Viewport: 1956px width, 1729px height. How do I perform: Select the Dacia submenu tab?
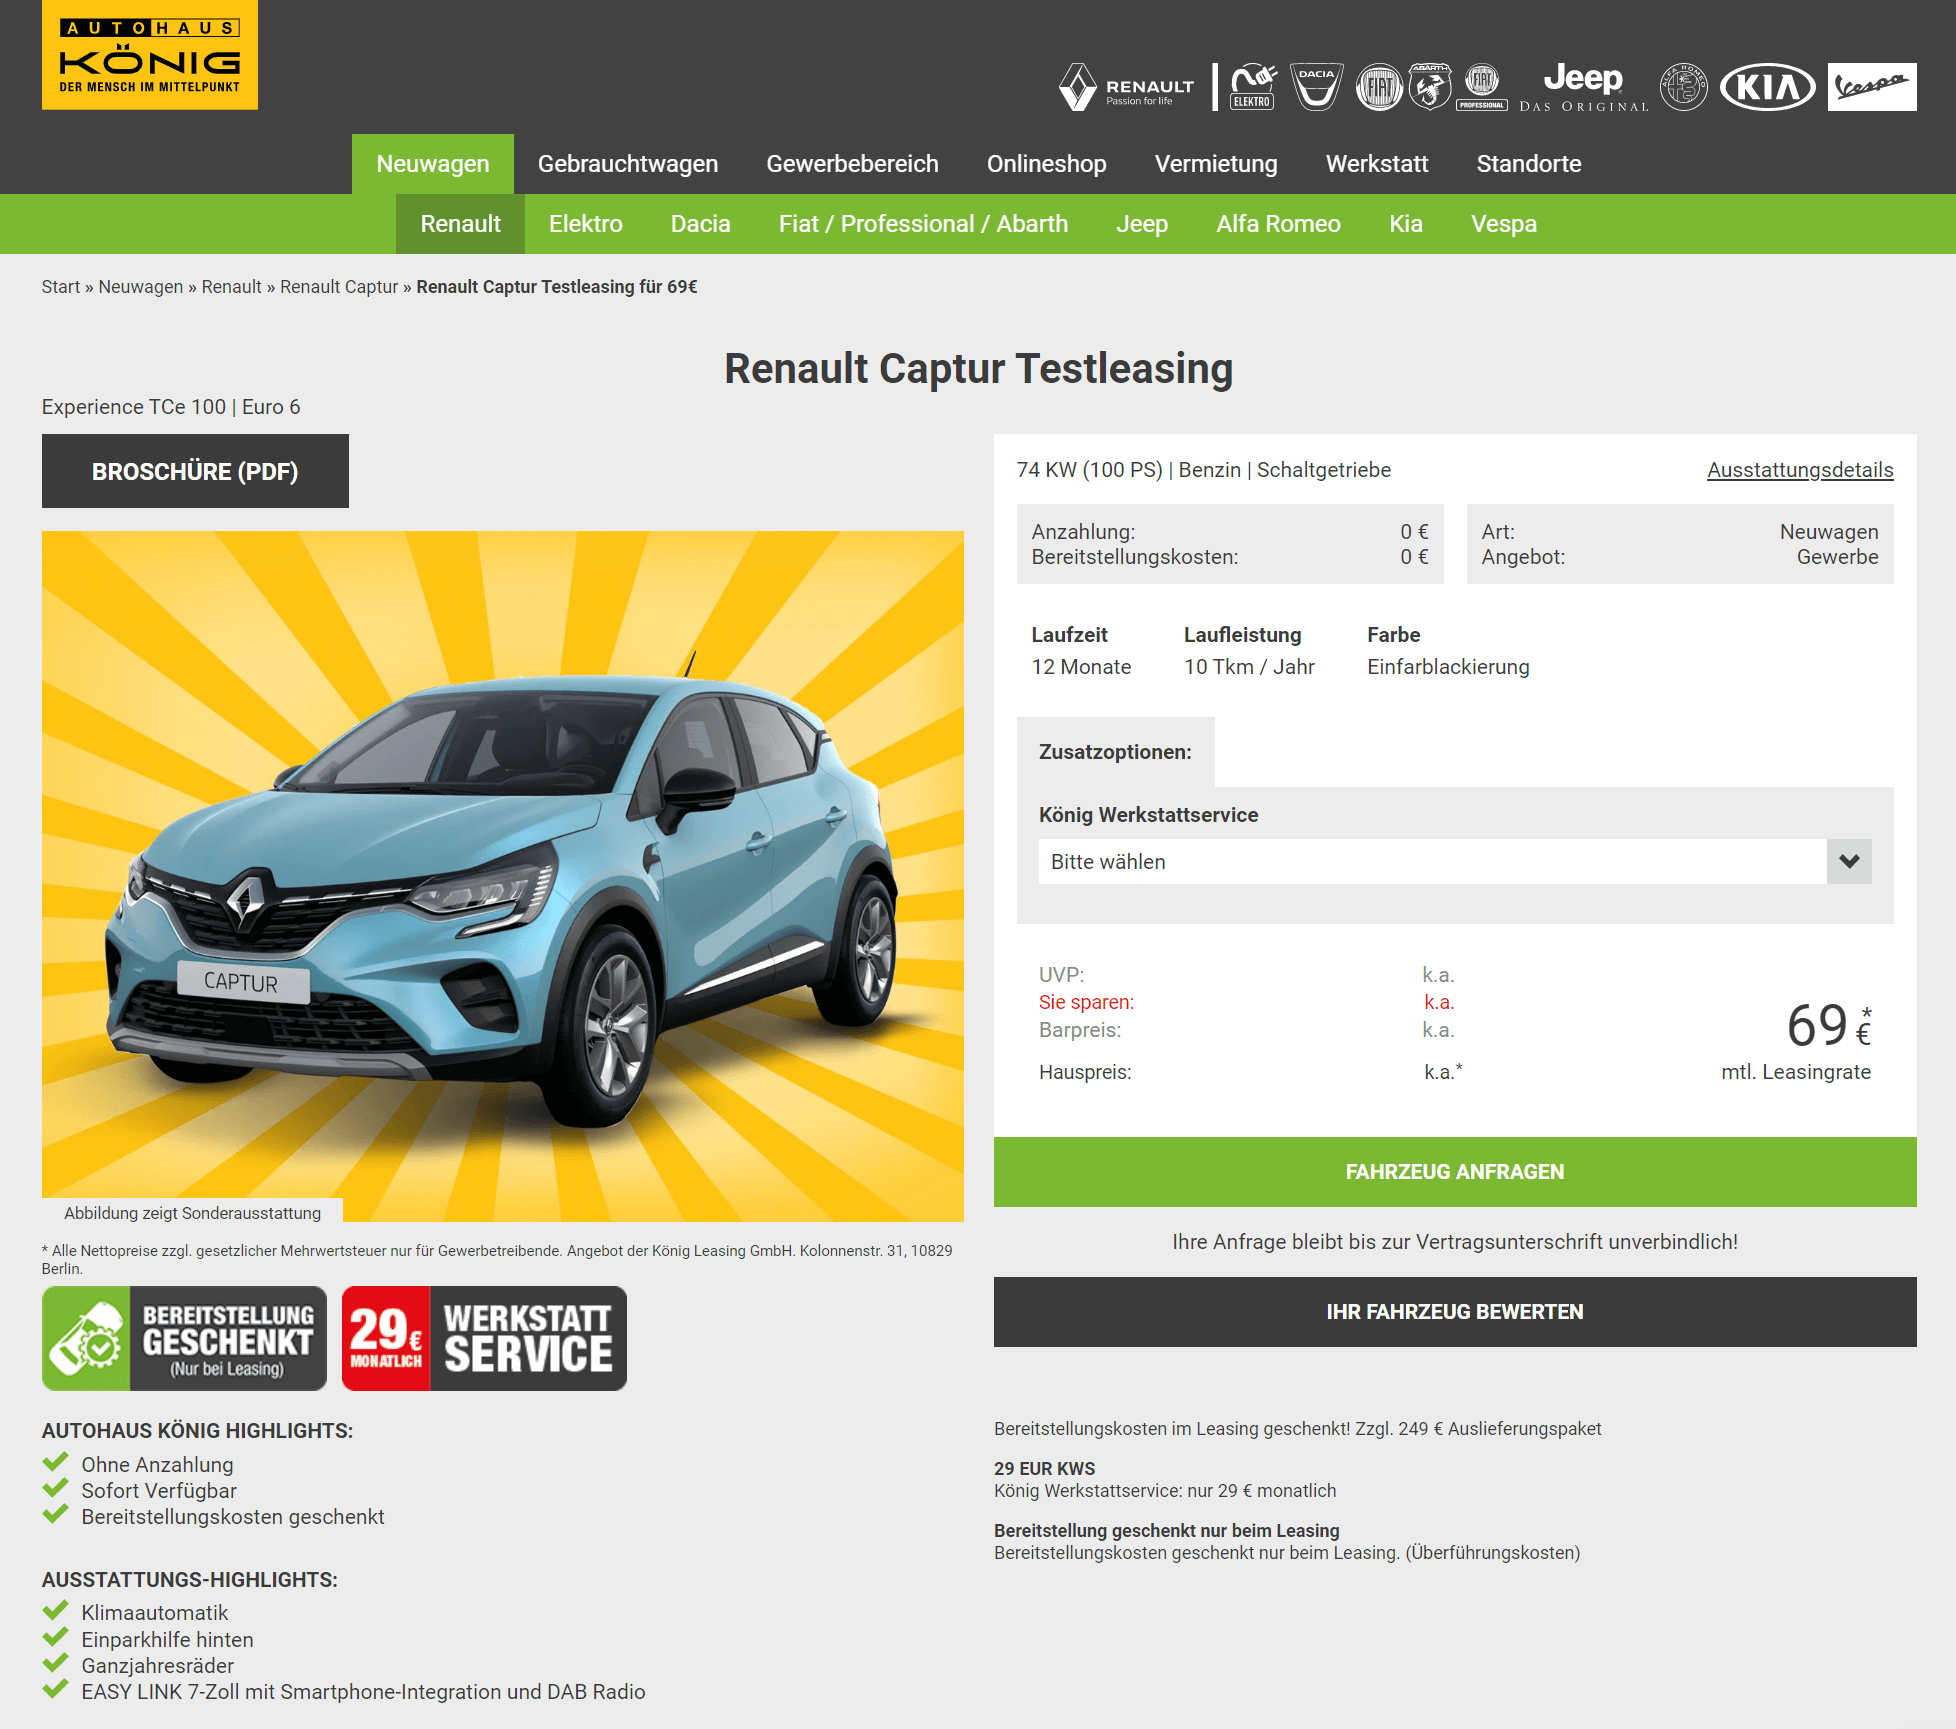click(701, 224)
